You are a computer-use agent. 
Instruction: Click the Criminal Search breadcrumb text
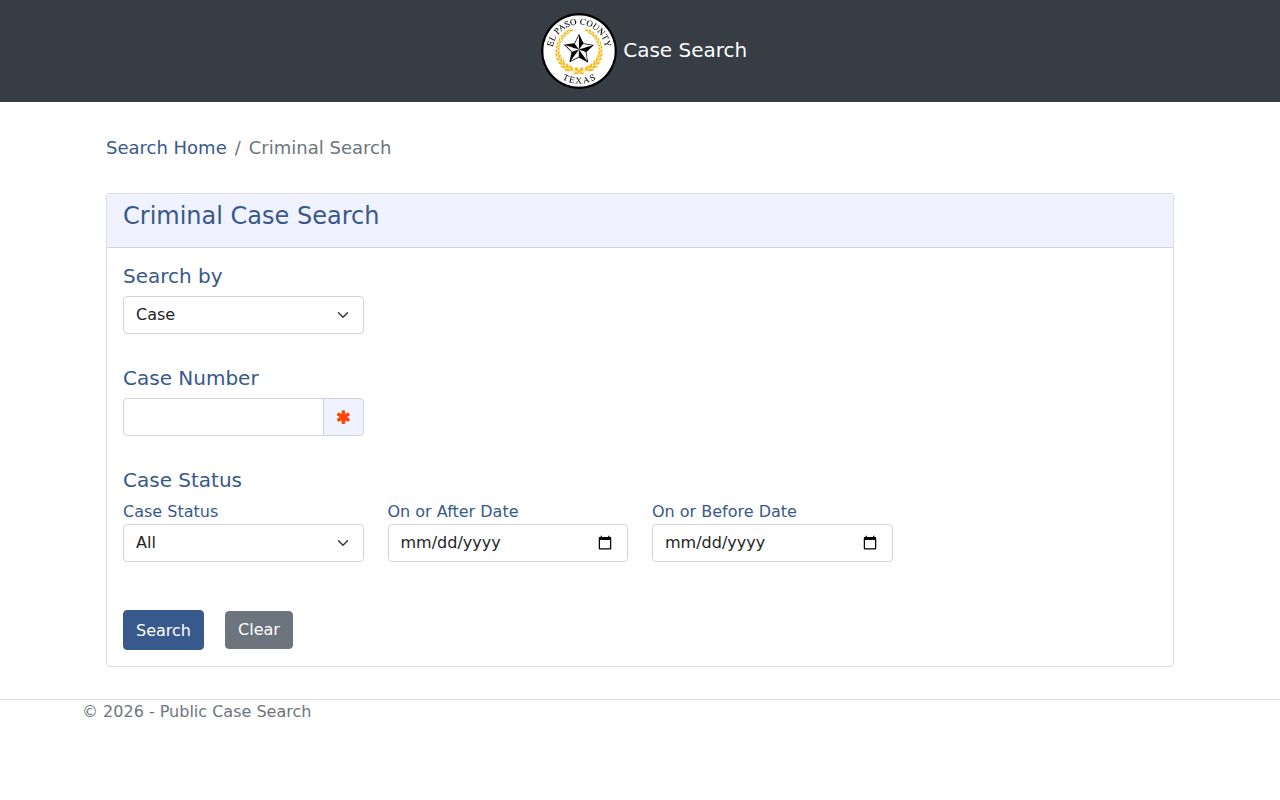(x=320, y=148)
